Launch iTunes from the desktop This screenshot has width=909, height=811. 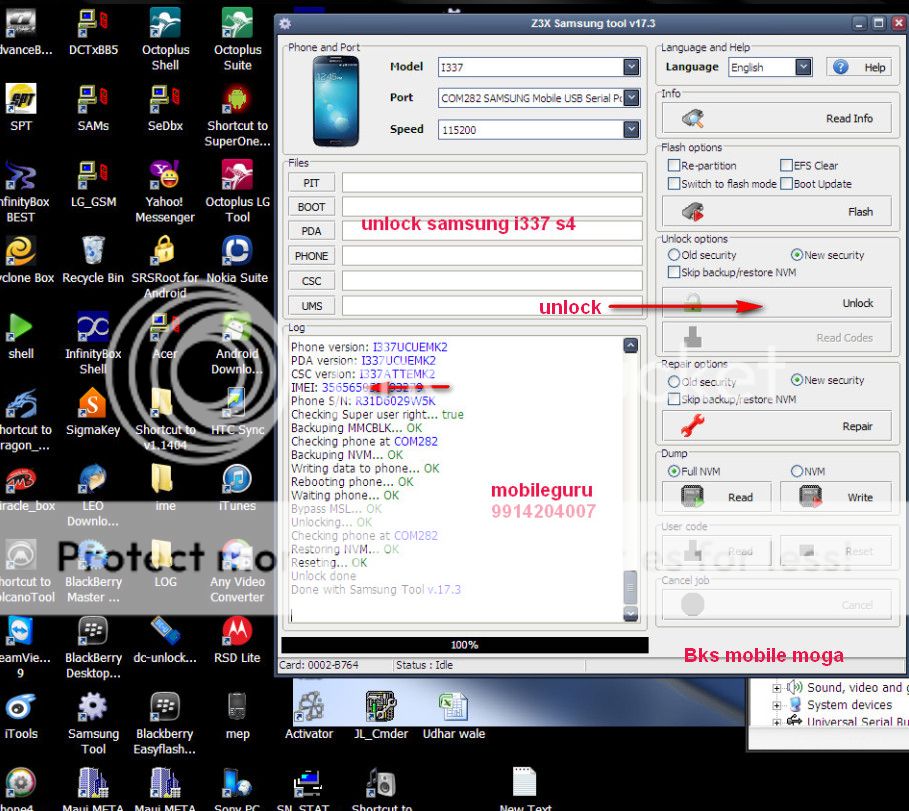(237, 488)
